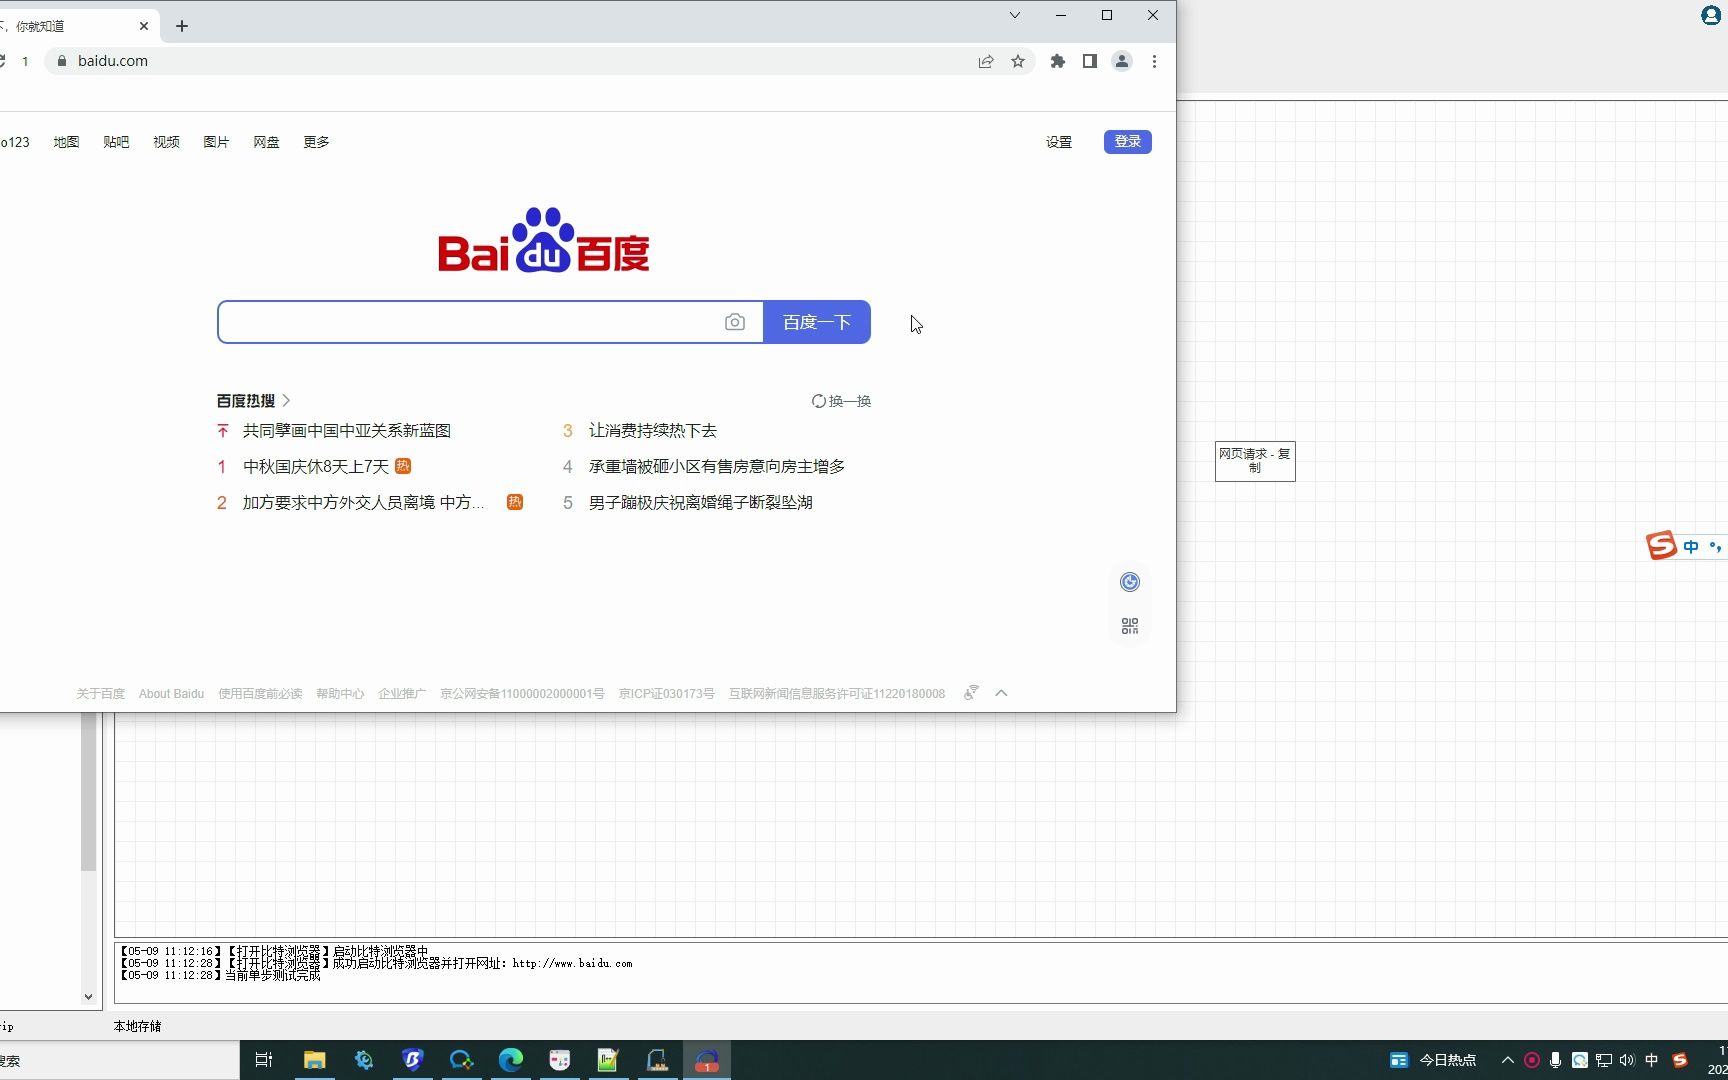Screen dimensions: 1728x1080
Task: Click the 登录 login button
Action: pos(1127,141)
